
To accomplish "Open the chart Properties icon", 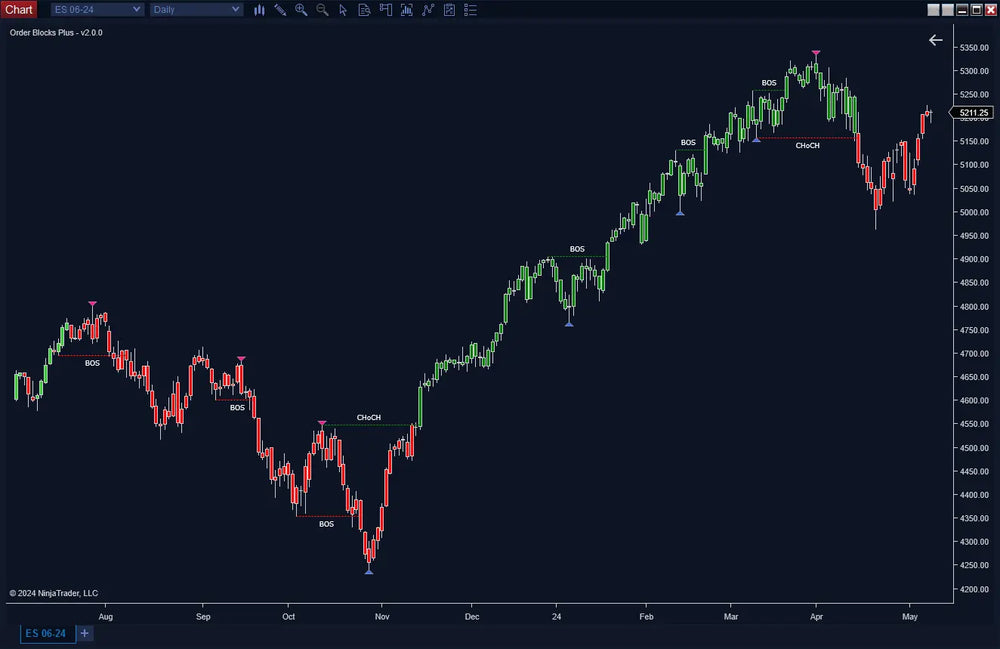I will pyautogui.click(x=451, y=10).
